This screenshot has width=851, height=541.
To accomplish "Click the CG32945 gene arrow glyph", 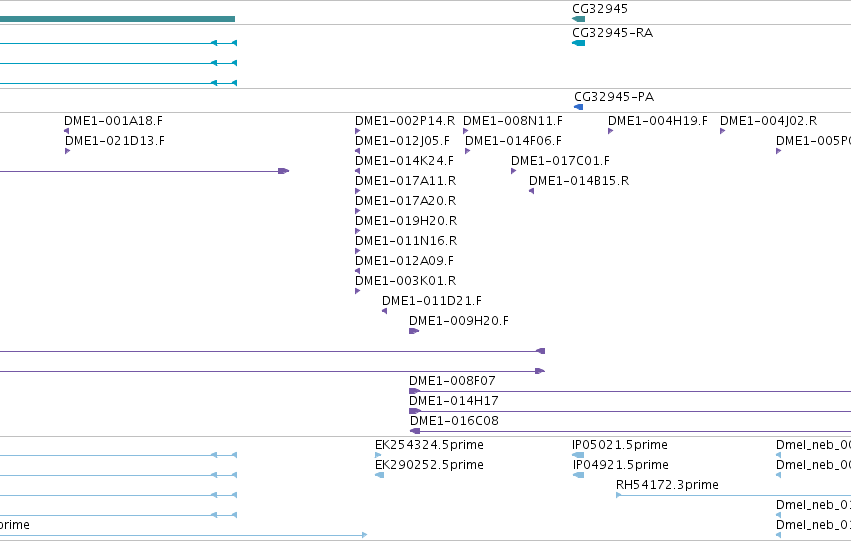I will 579,19.
